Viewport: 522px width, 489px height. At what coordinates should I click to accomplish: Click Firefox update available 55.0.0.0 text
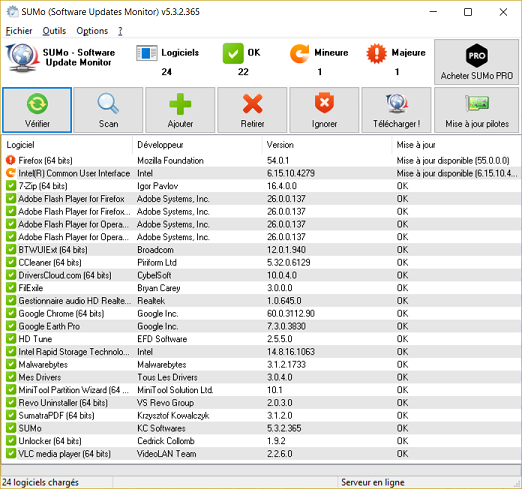tap(453, 161)
